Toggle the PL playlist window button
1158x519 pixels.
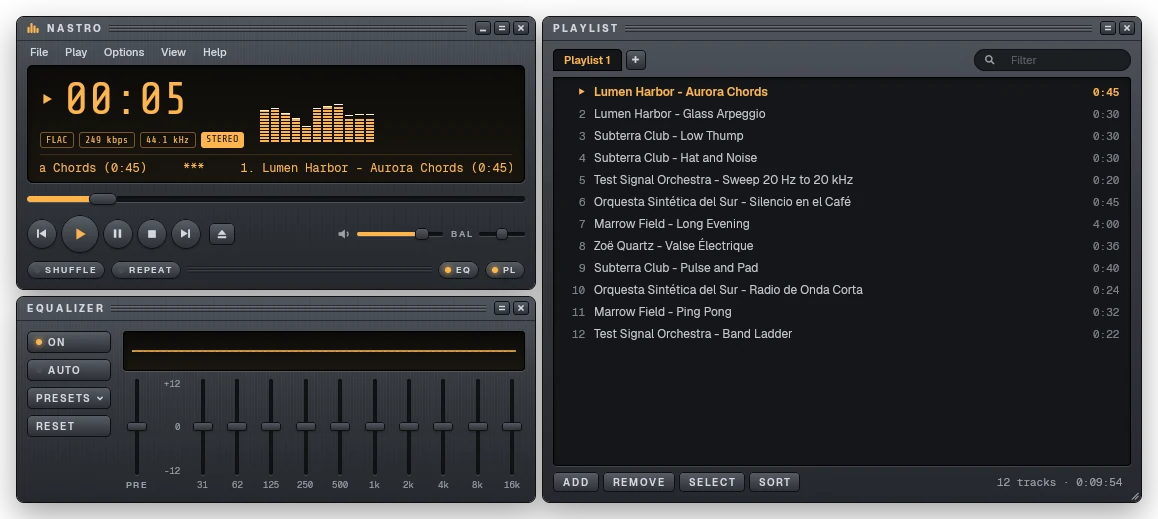504,270
